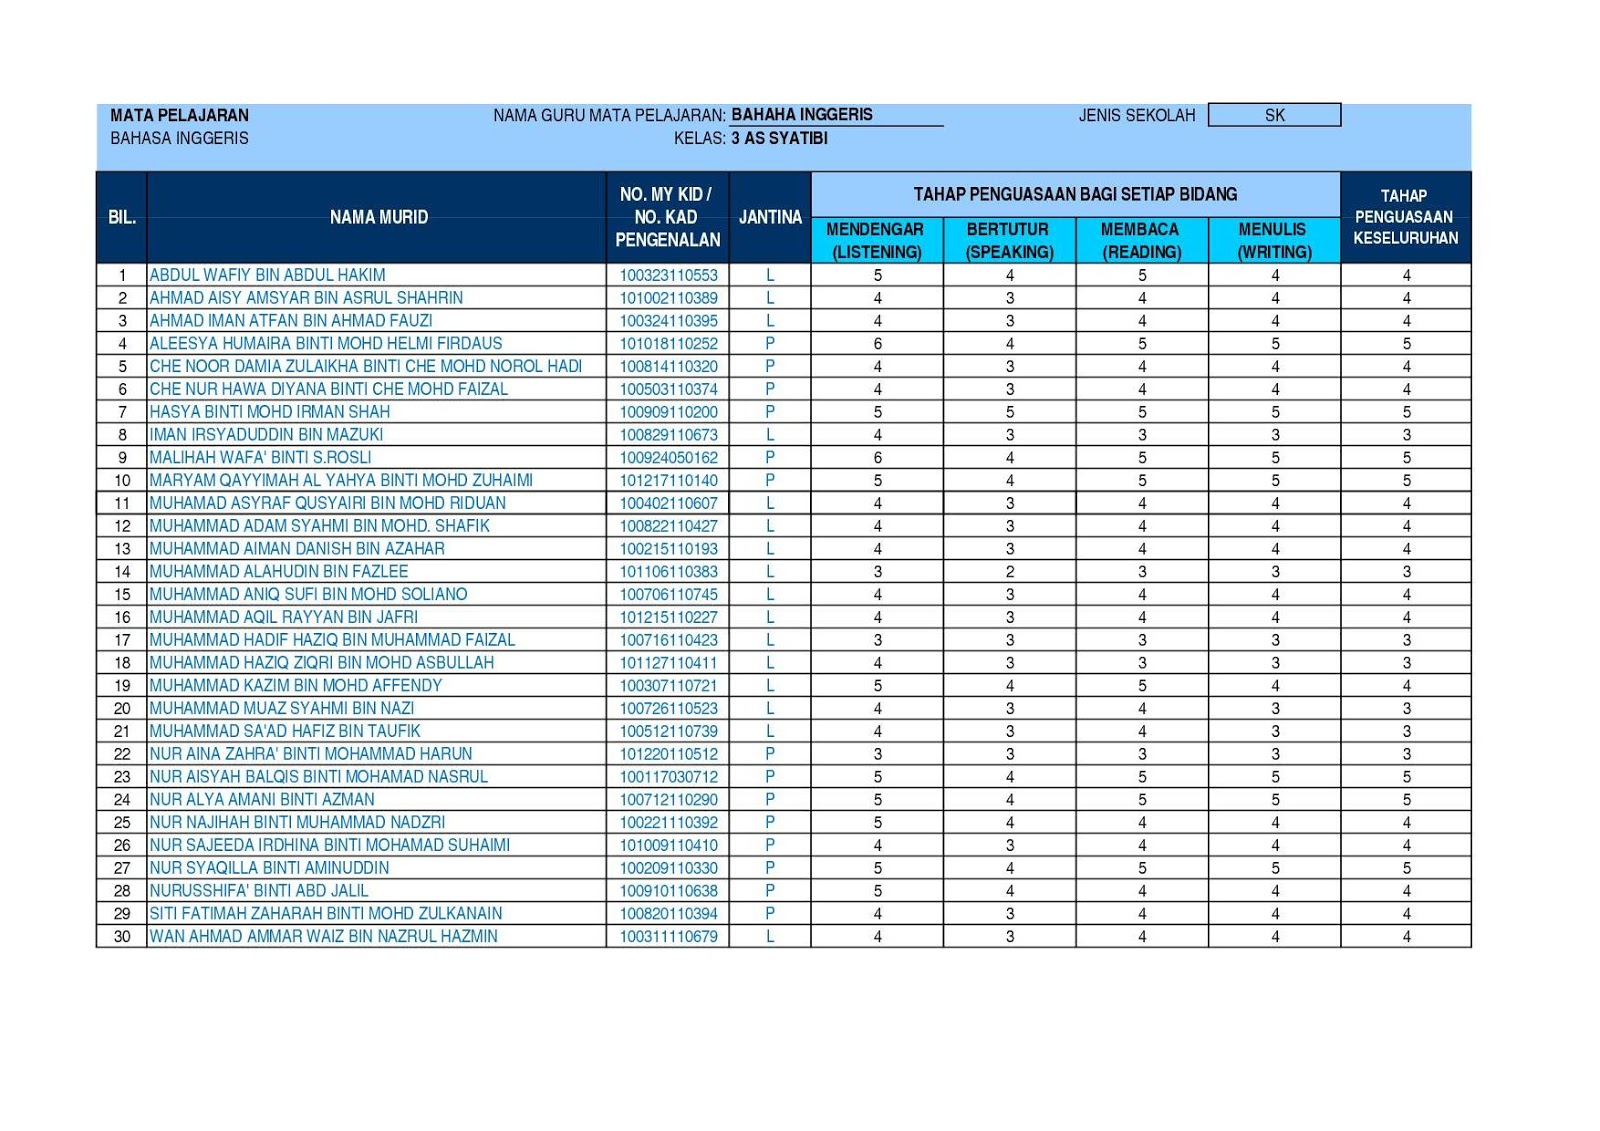Click name MUHAMMAD KAZIM BIN MOHD AFFENDY
The height and width of the screenshot is (1131, 1600).
[x=296, y=686]
